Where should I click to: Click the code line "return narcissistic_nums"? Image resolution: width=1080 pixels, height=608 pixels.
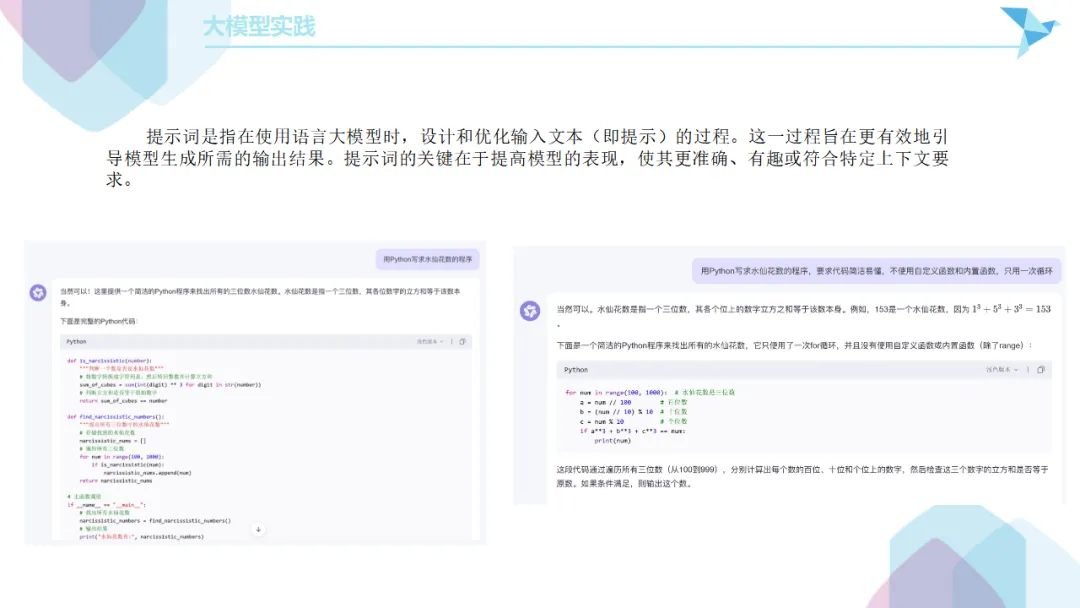coord(116,481)
